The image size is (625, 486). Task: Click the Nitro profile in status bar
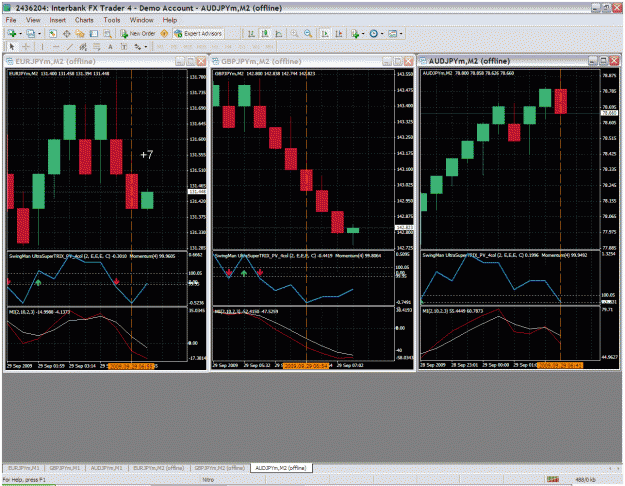[208, 480]
